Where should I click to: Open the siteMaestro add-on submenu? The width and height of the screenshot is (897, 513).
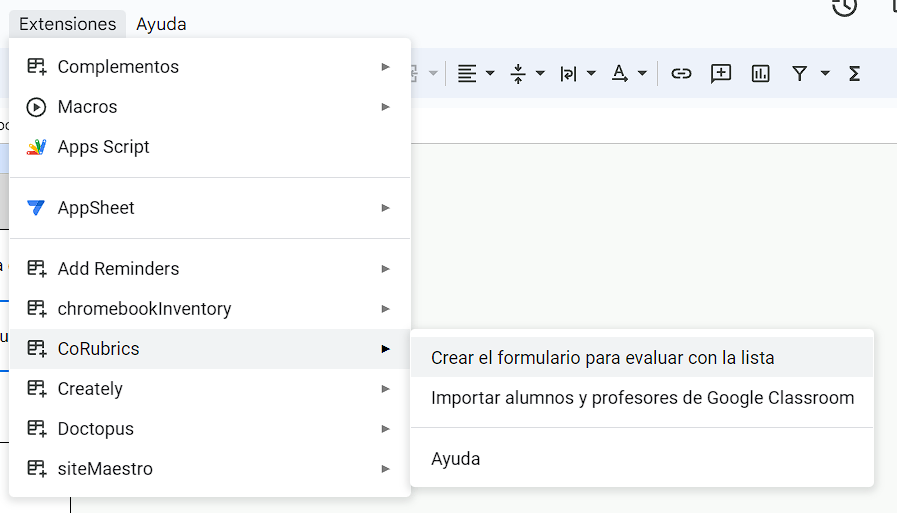(x=210, y=469)
